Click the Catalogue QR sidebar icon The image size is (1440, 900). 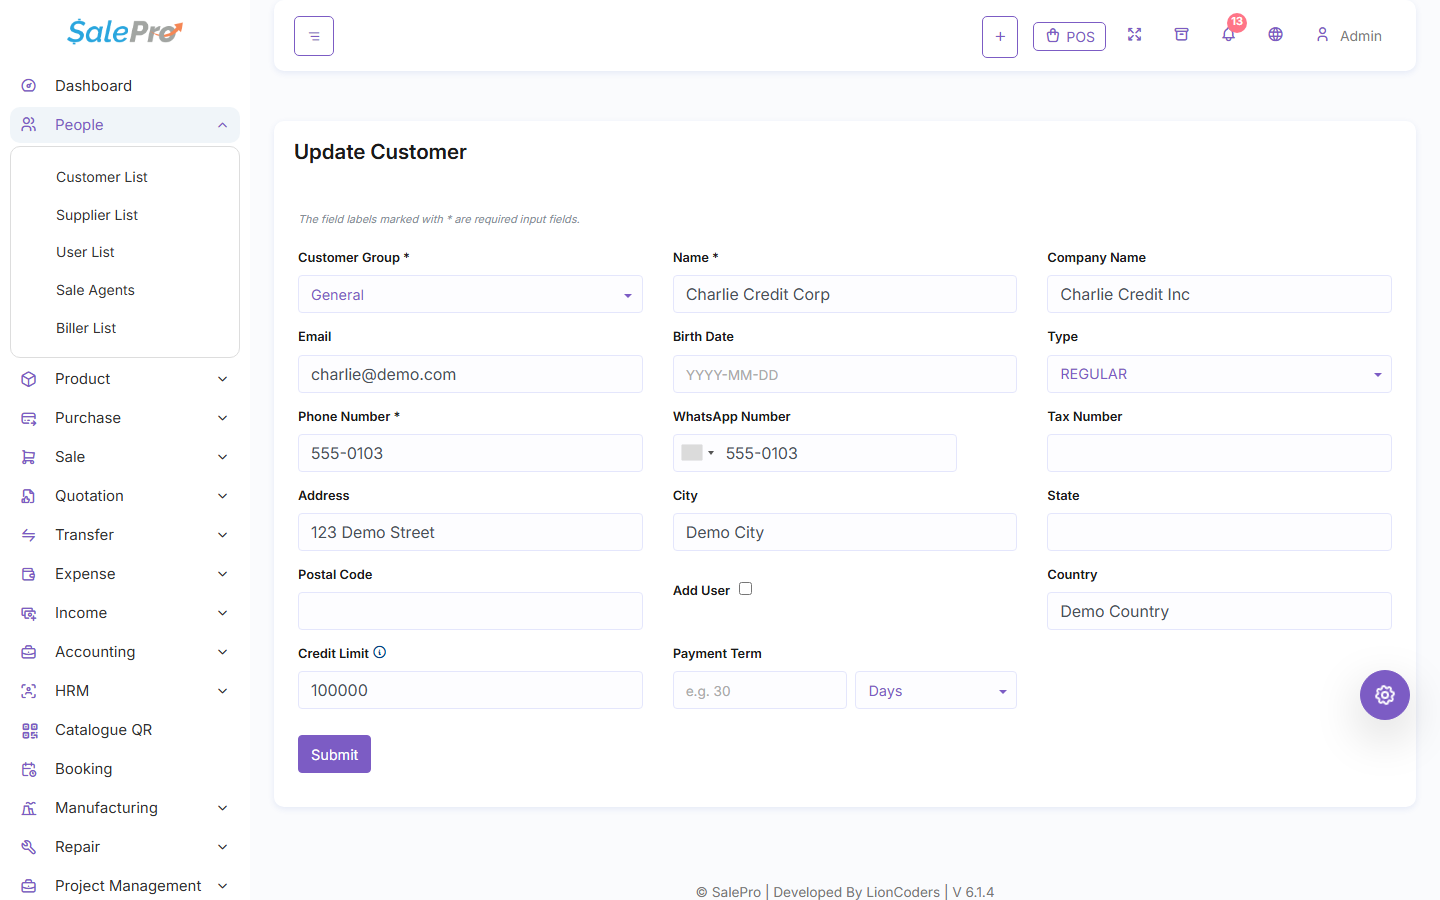29,730
